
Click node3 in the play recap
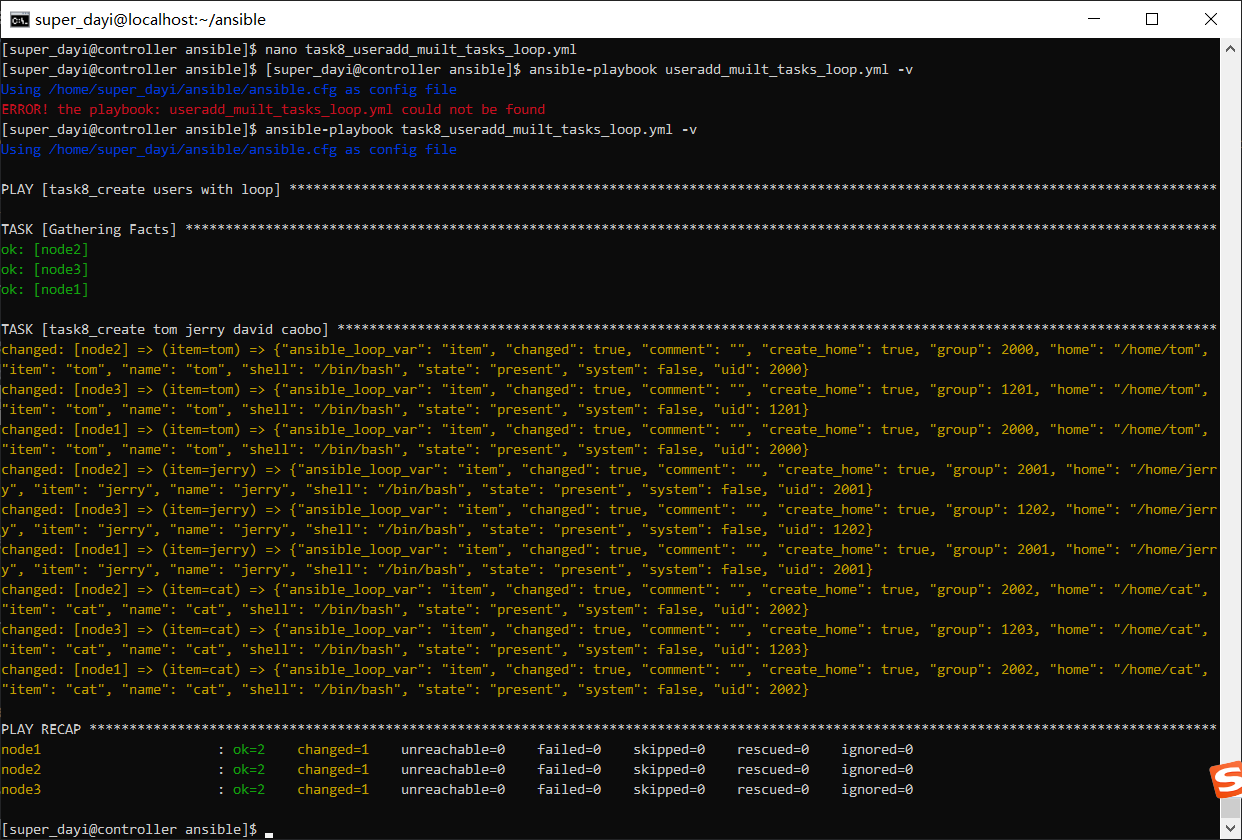(21, 789)
